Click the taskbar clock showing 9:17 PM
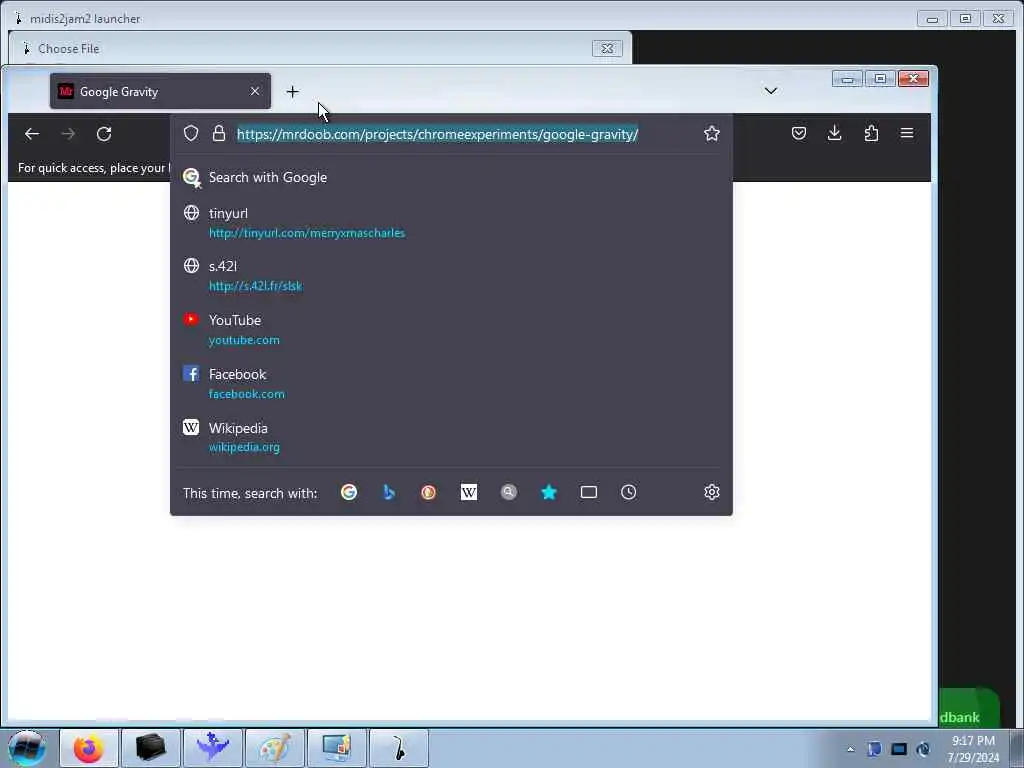1024x768 pixels. tap(973, 749)
